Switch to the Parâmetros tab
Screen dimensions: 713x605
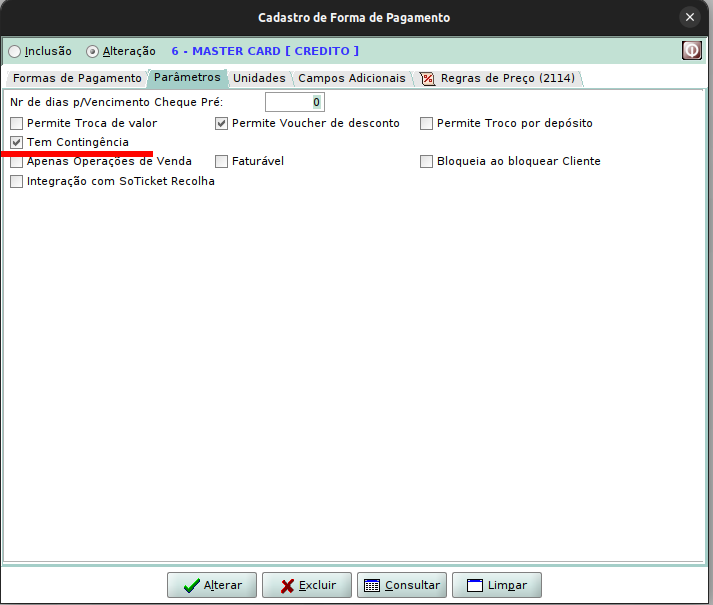(187, 77)
